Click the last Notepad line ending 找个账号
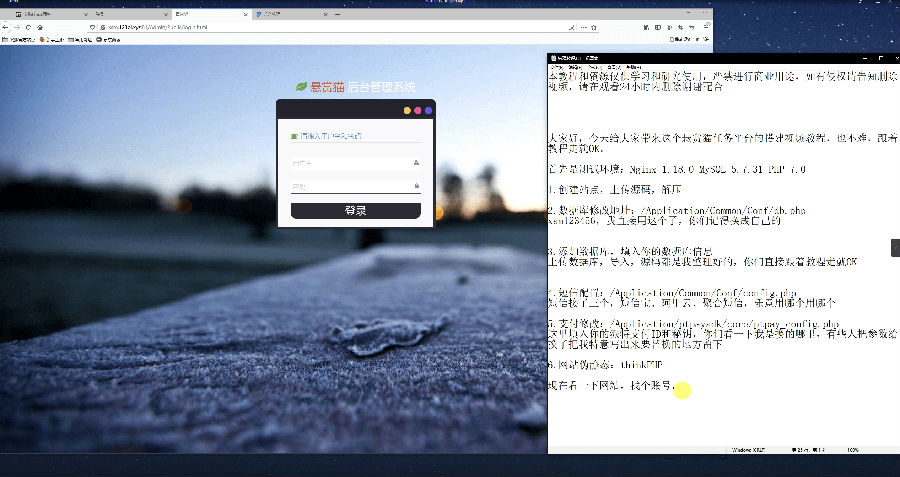 click(x=612, y=386)
